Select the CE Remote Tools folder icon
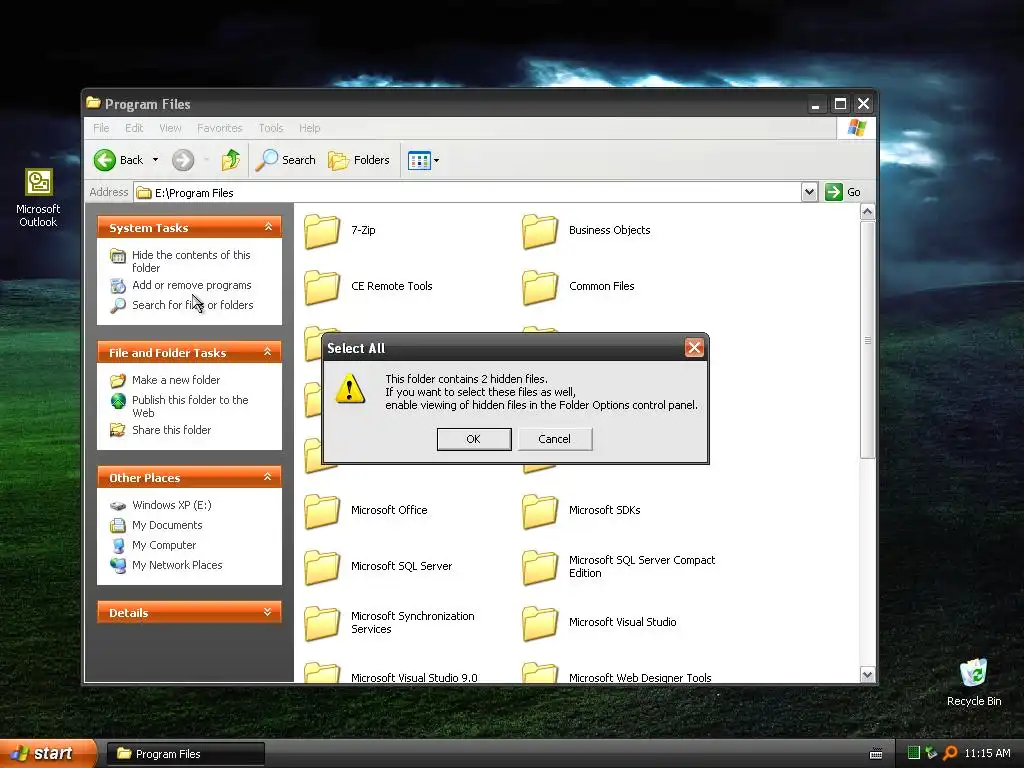Screen dimensions: 1024x768 (x=322, y=287)
